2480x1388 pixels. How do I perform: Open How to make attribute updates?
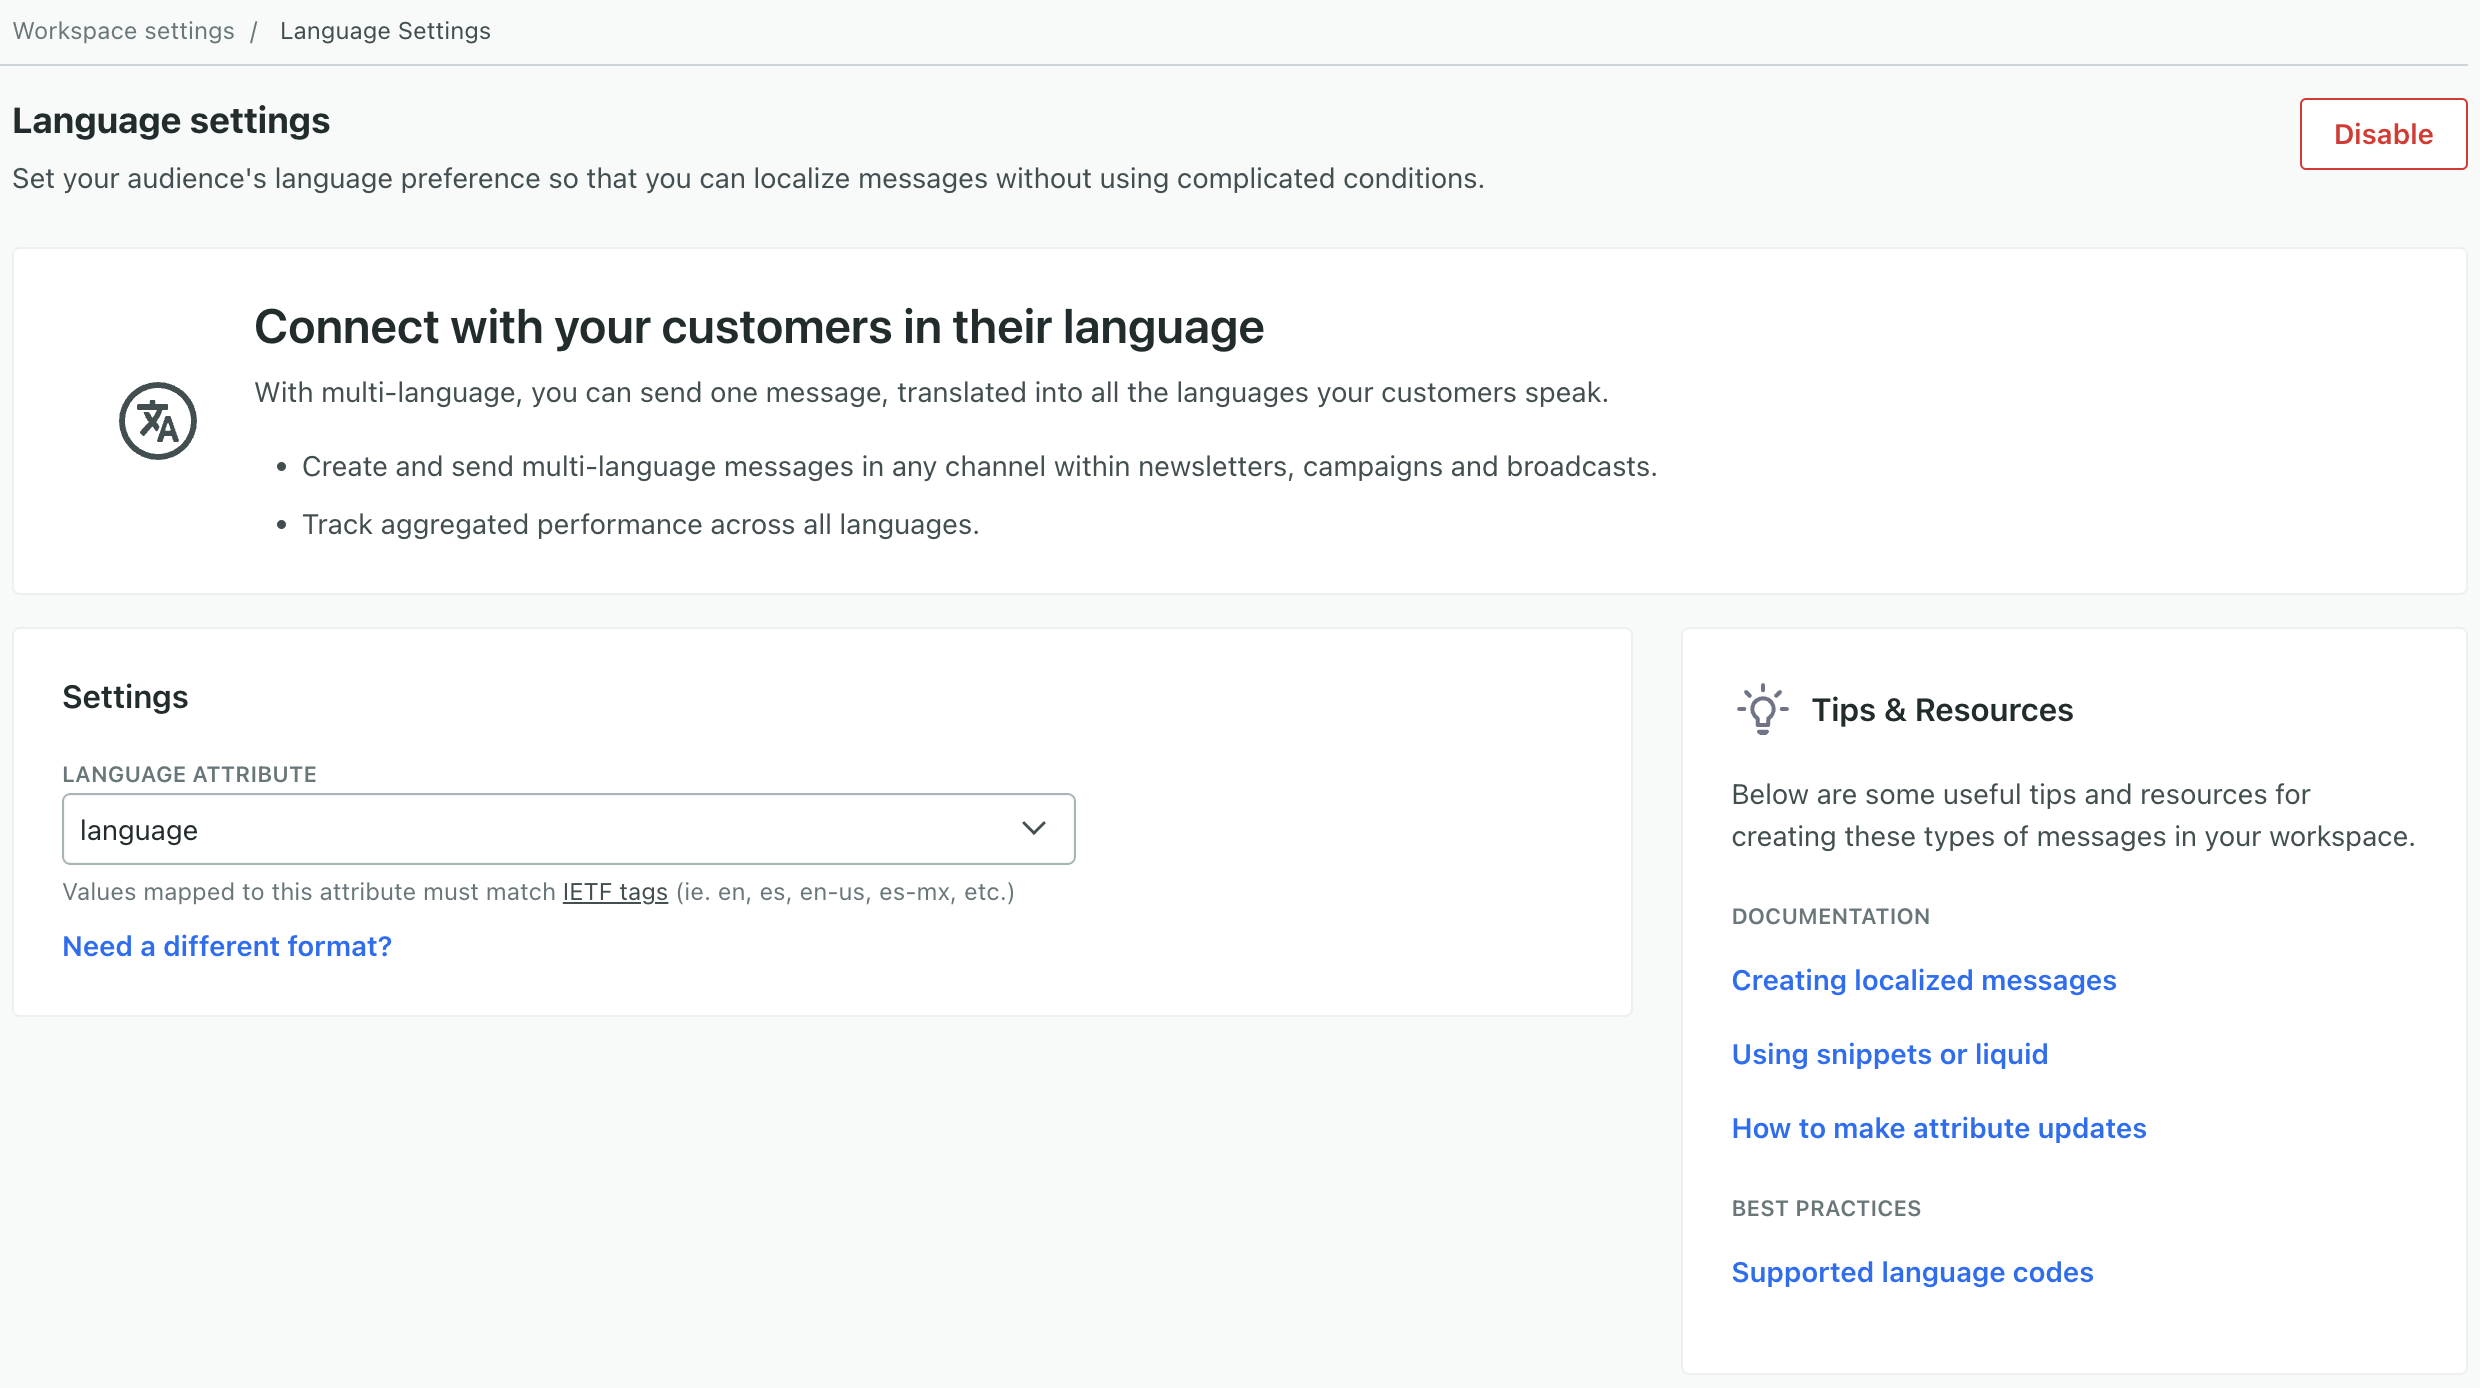[x=1938, y=1128]
